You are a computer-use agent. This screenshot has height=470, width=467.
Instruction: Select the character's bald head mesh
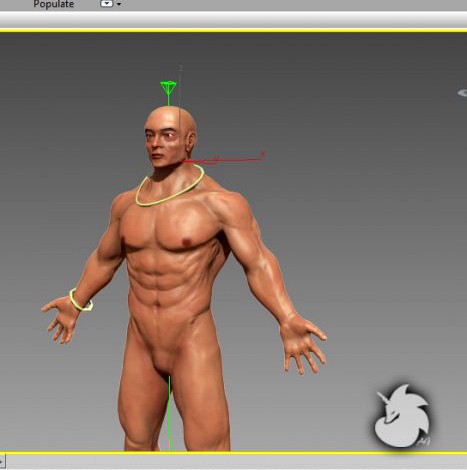[170, 137]
